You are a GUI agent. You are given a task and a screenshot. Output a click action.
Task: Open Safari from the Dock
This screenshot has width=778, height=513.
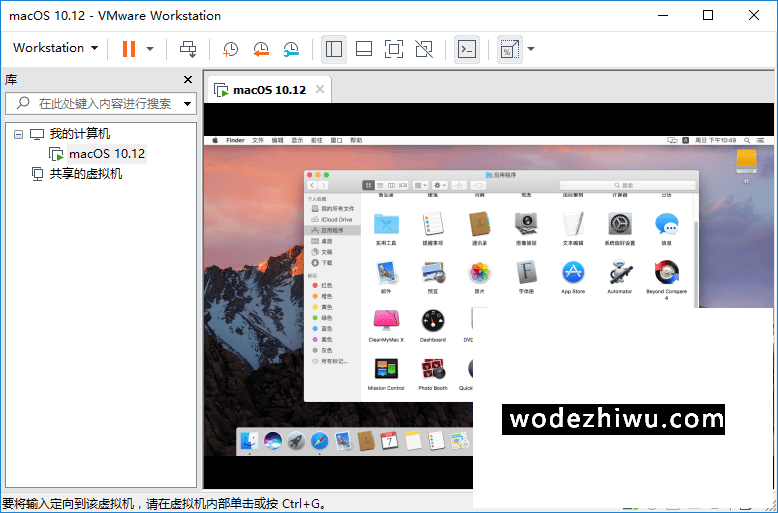point(319,441)
